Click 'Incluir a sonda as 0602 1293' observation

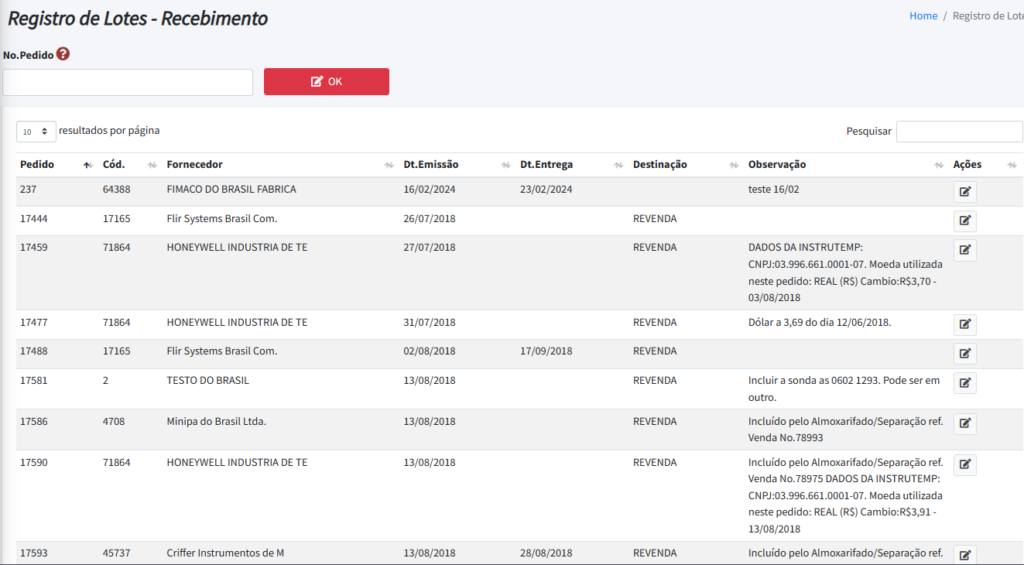(844, 389)
